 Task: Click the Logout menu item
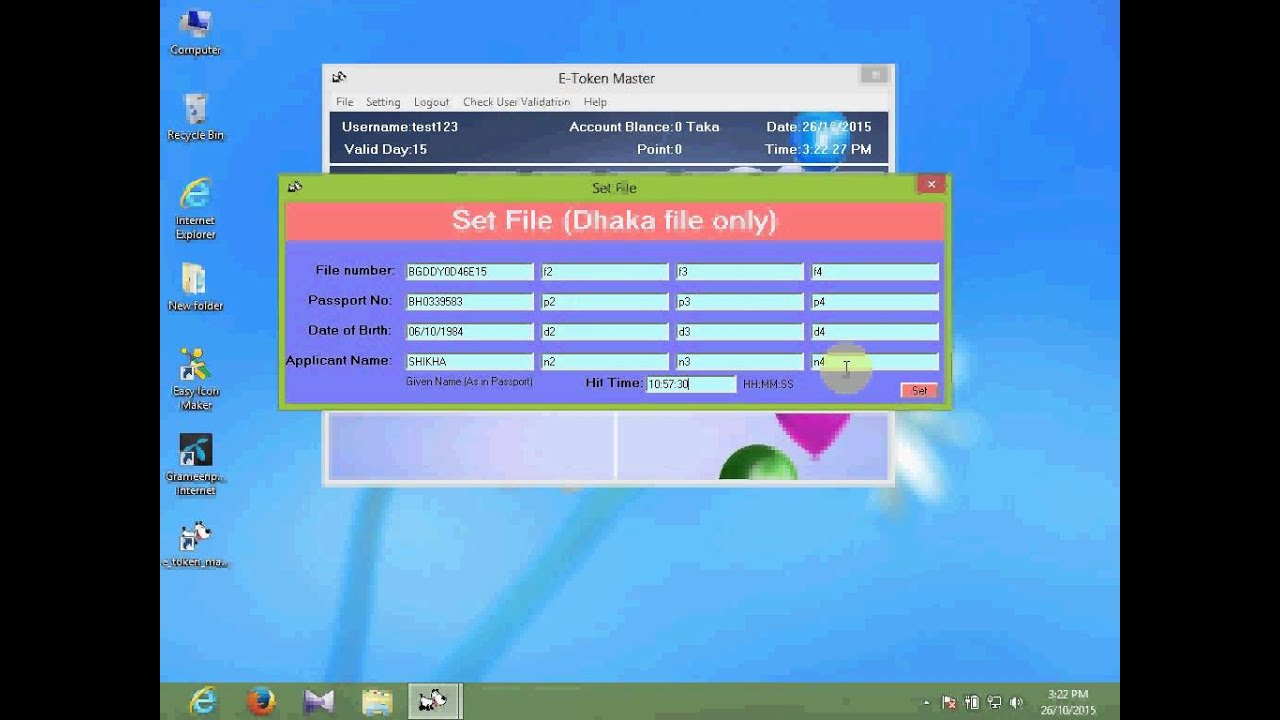(431, 102)
